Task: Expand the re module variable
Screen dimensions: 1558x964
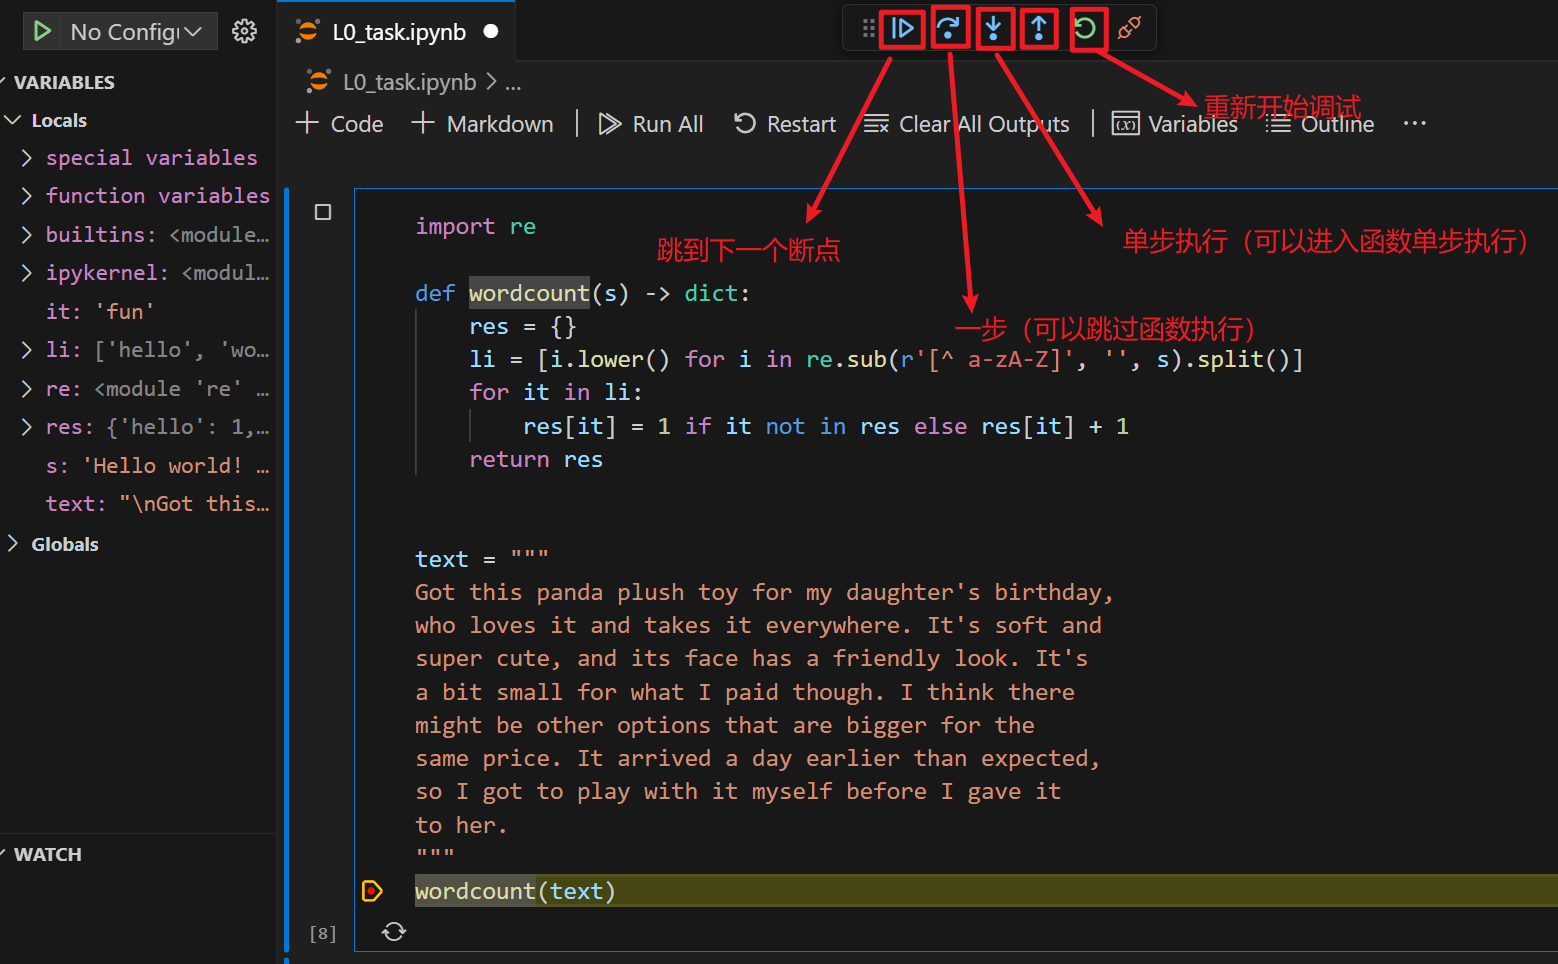Action: tap(138, 389)
